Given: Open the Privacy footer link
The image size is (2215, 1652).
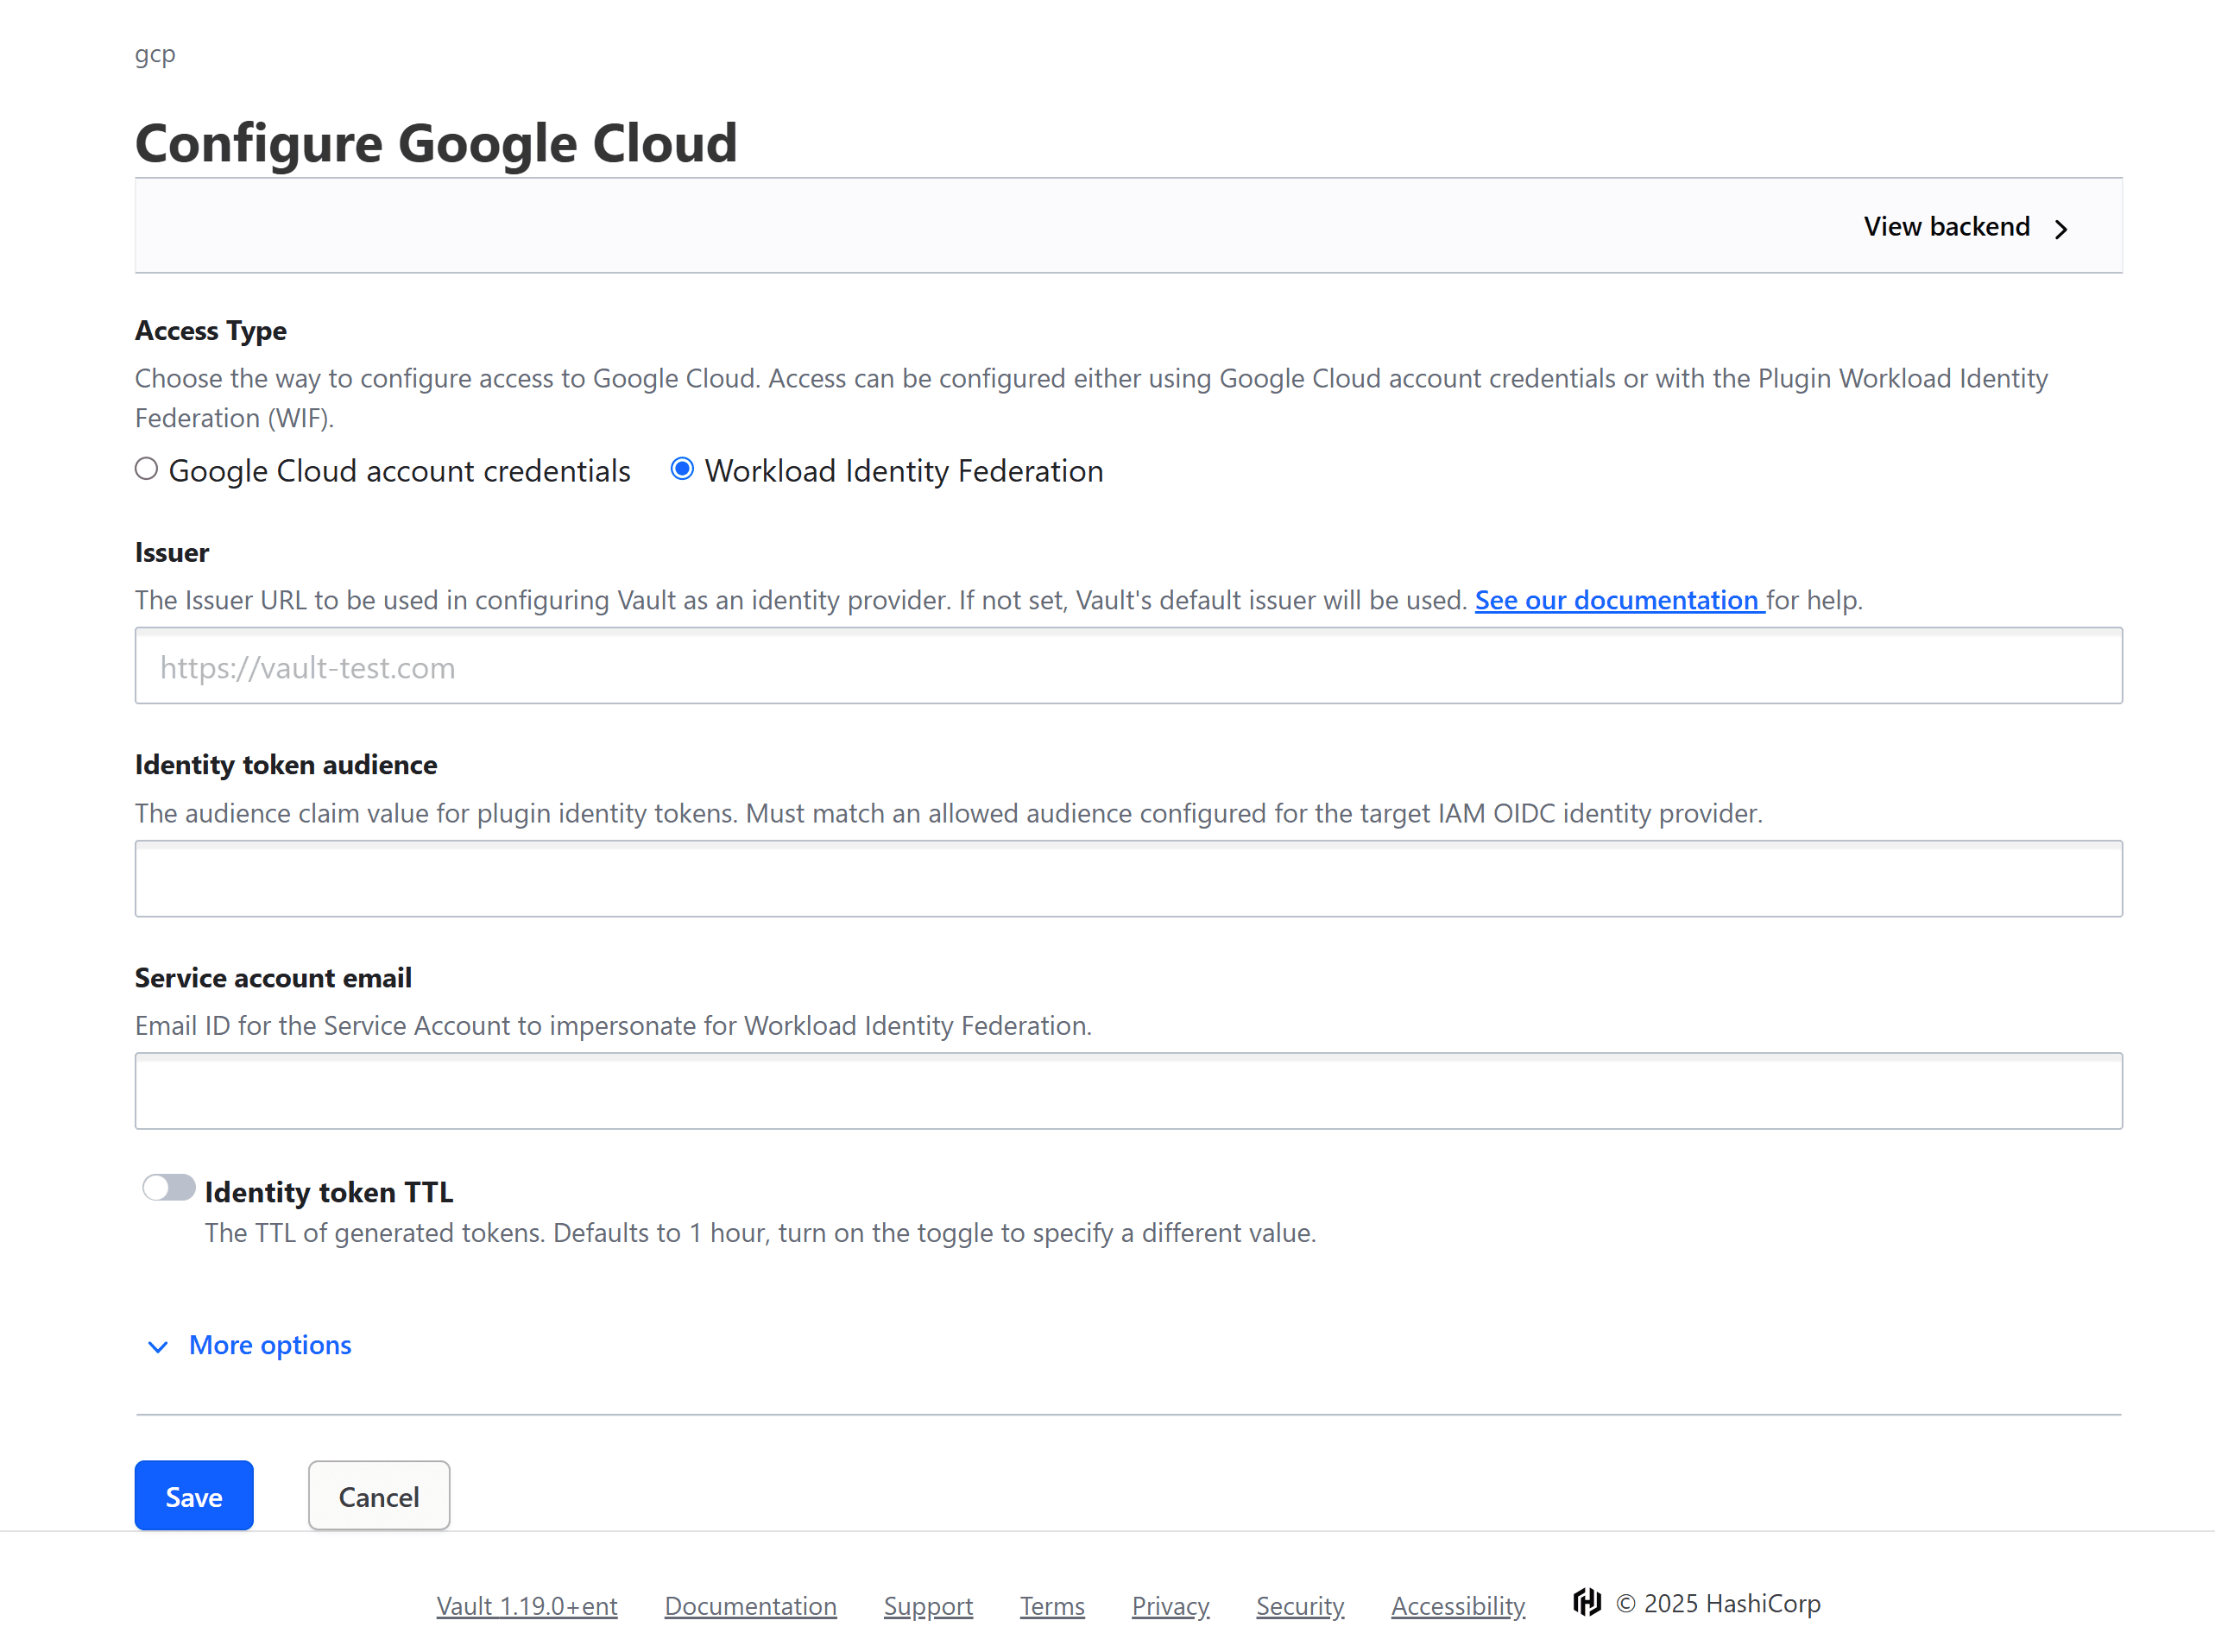Looking at the screenshot, I should pos(1170,1605).
